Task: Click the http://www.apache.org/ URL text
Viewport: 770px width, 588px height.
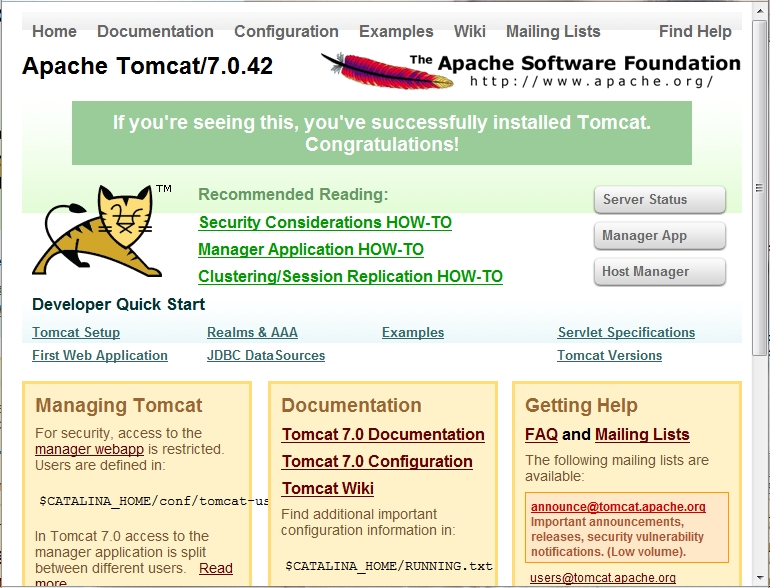Action: coord(592,81)
